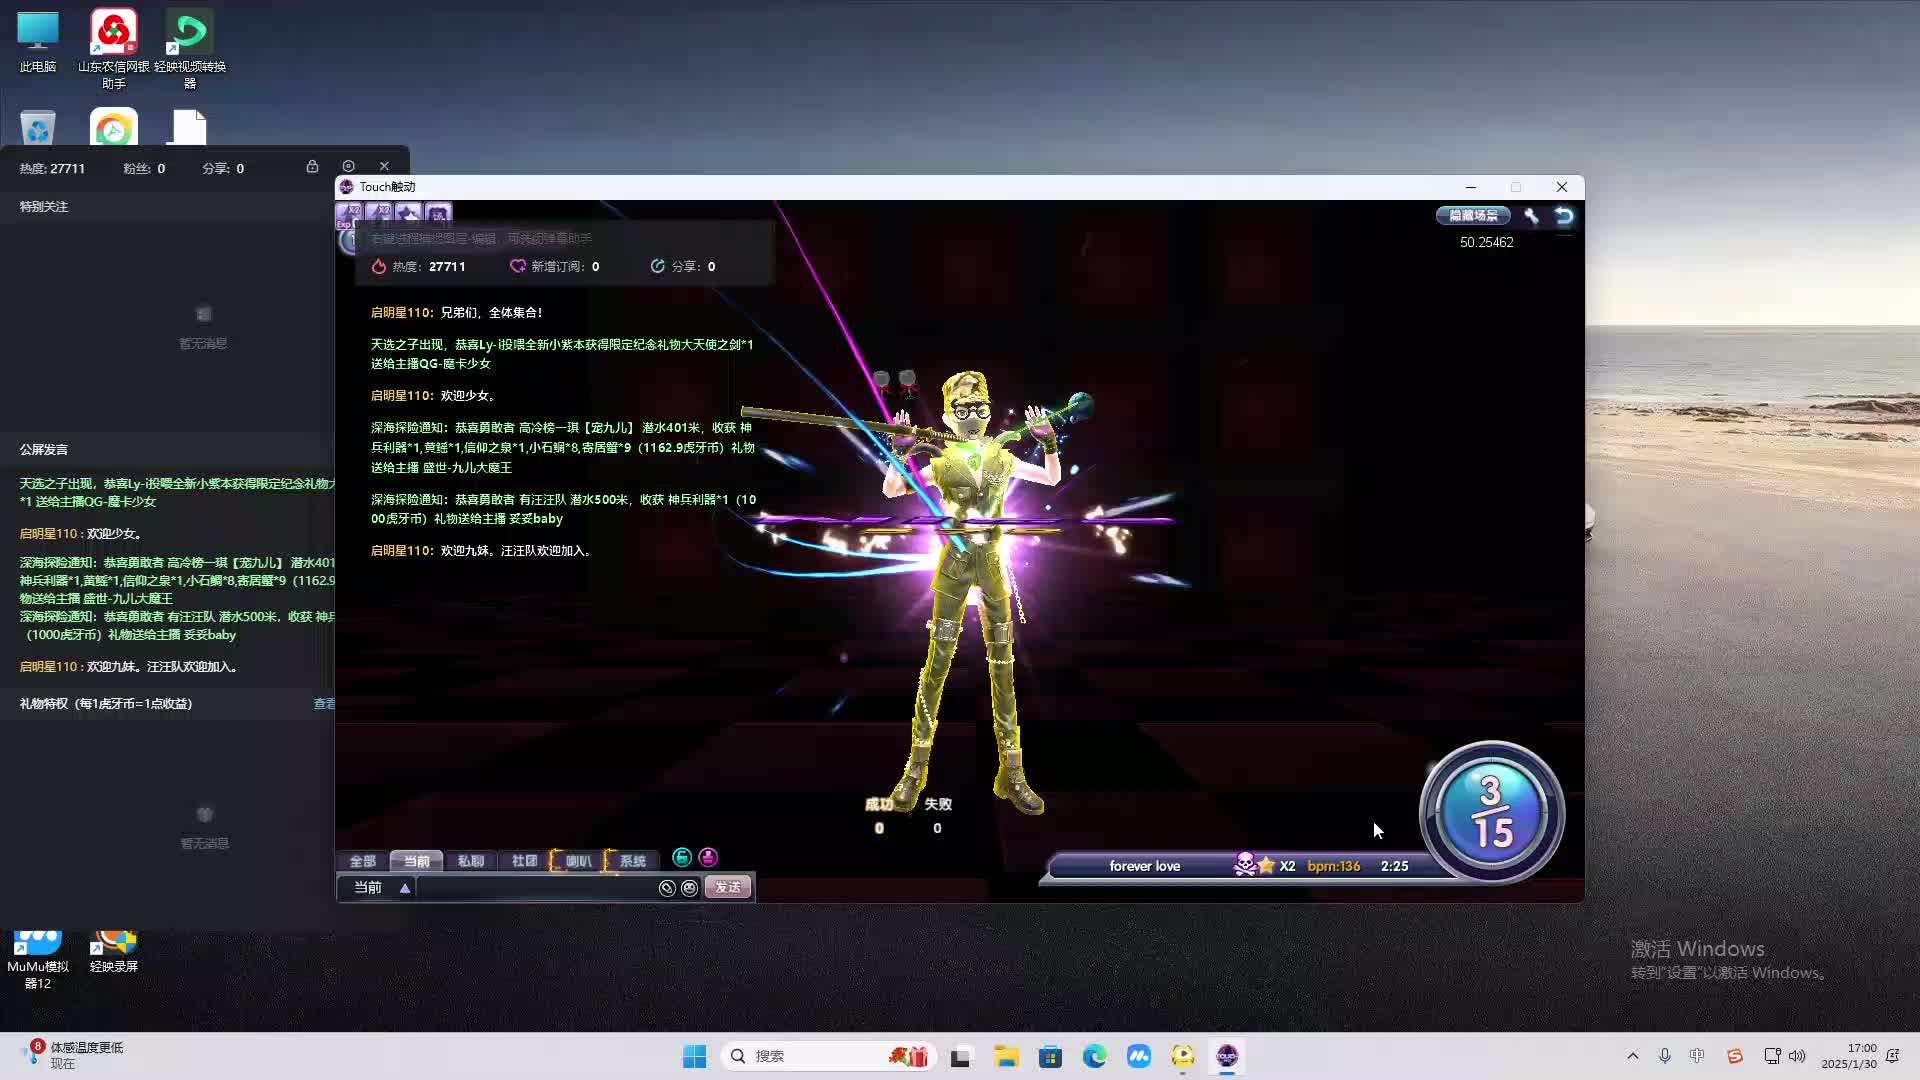The width and height of the screenshot is (1920, 1080).
Task: Select the 全部 chat tab
Action: (362, 861)
